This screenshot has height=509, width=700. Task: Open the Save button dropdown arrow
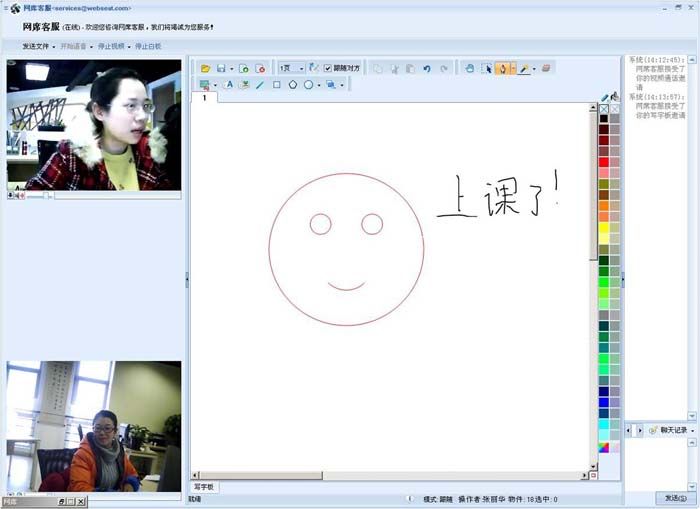[x=231, y=69]
